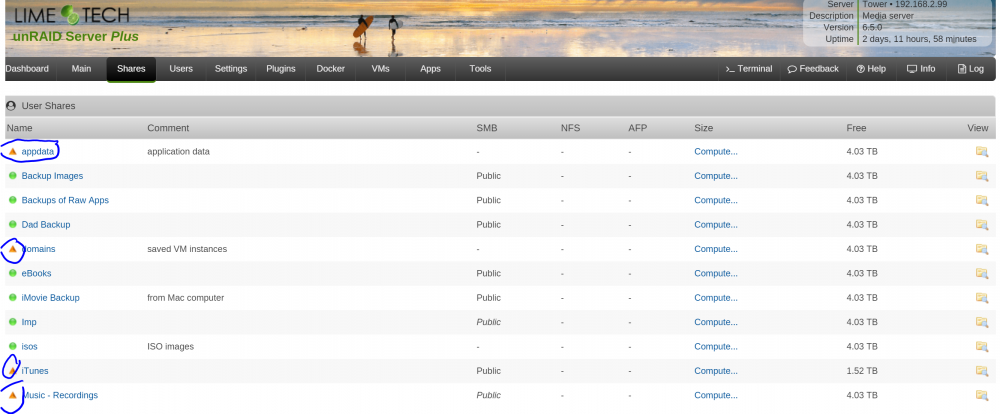Compute the size of Dad Backup
This screenshot has width=1000, height=414.
(x=716, y=225)
